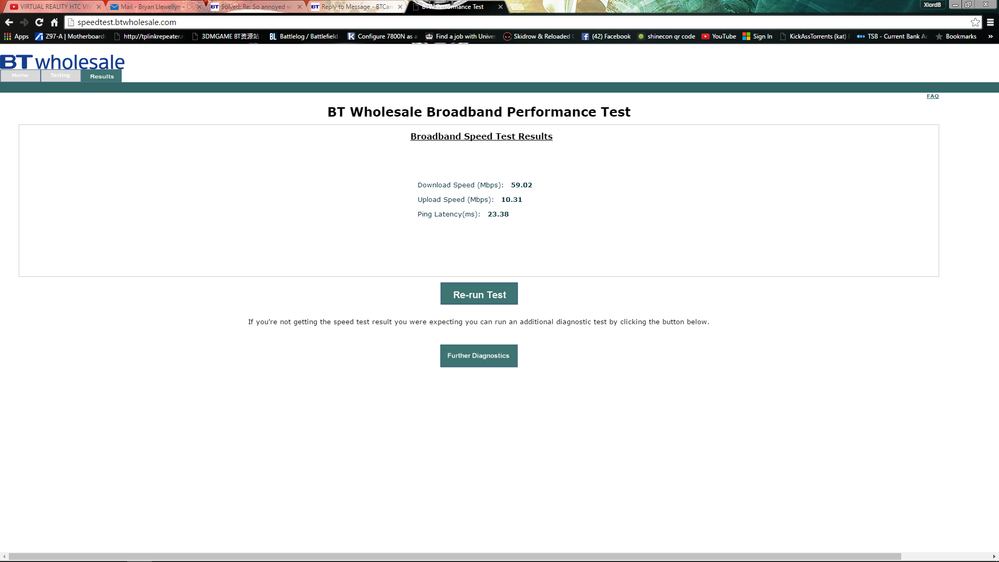Switch to the Solved: Re: So annoyed tab
Screen dimensions: 999x562
coord(254,6)
